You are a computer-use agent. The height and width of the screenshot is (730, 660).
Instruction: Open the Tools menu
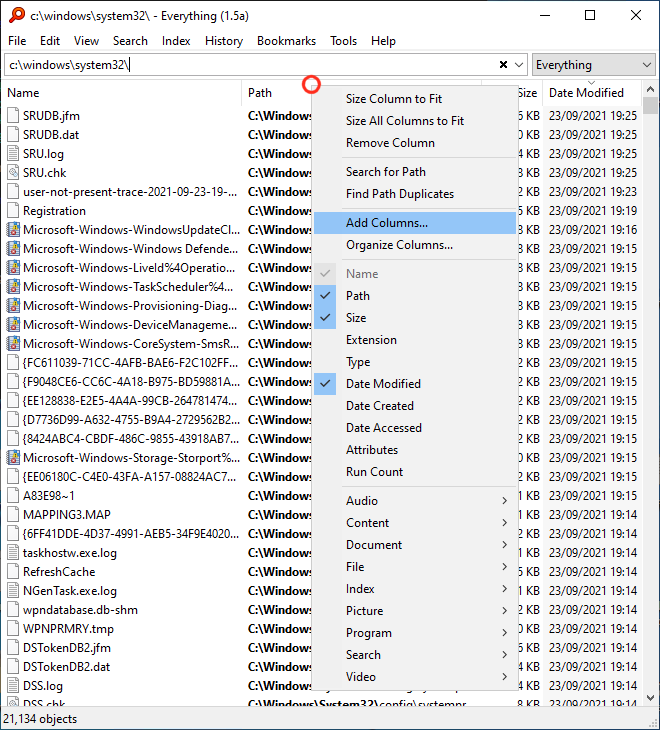(x=343, y=41)
